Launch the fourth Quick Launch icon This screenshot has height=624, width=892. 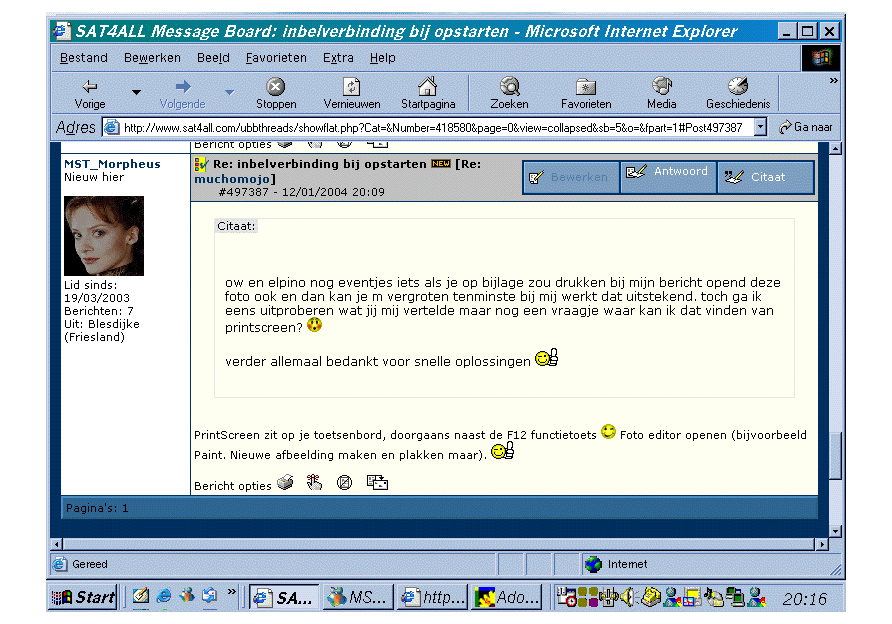[x=209, y=596]
